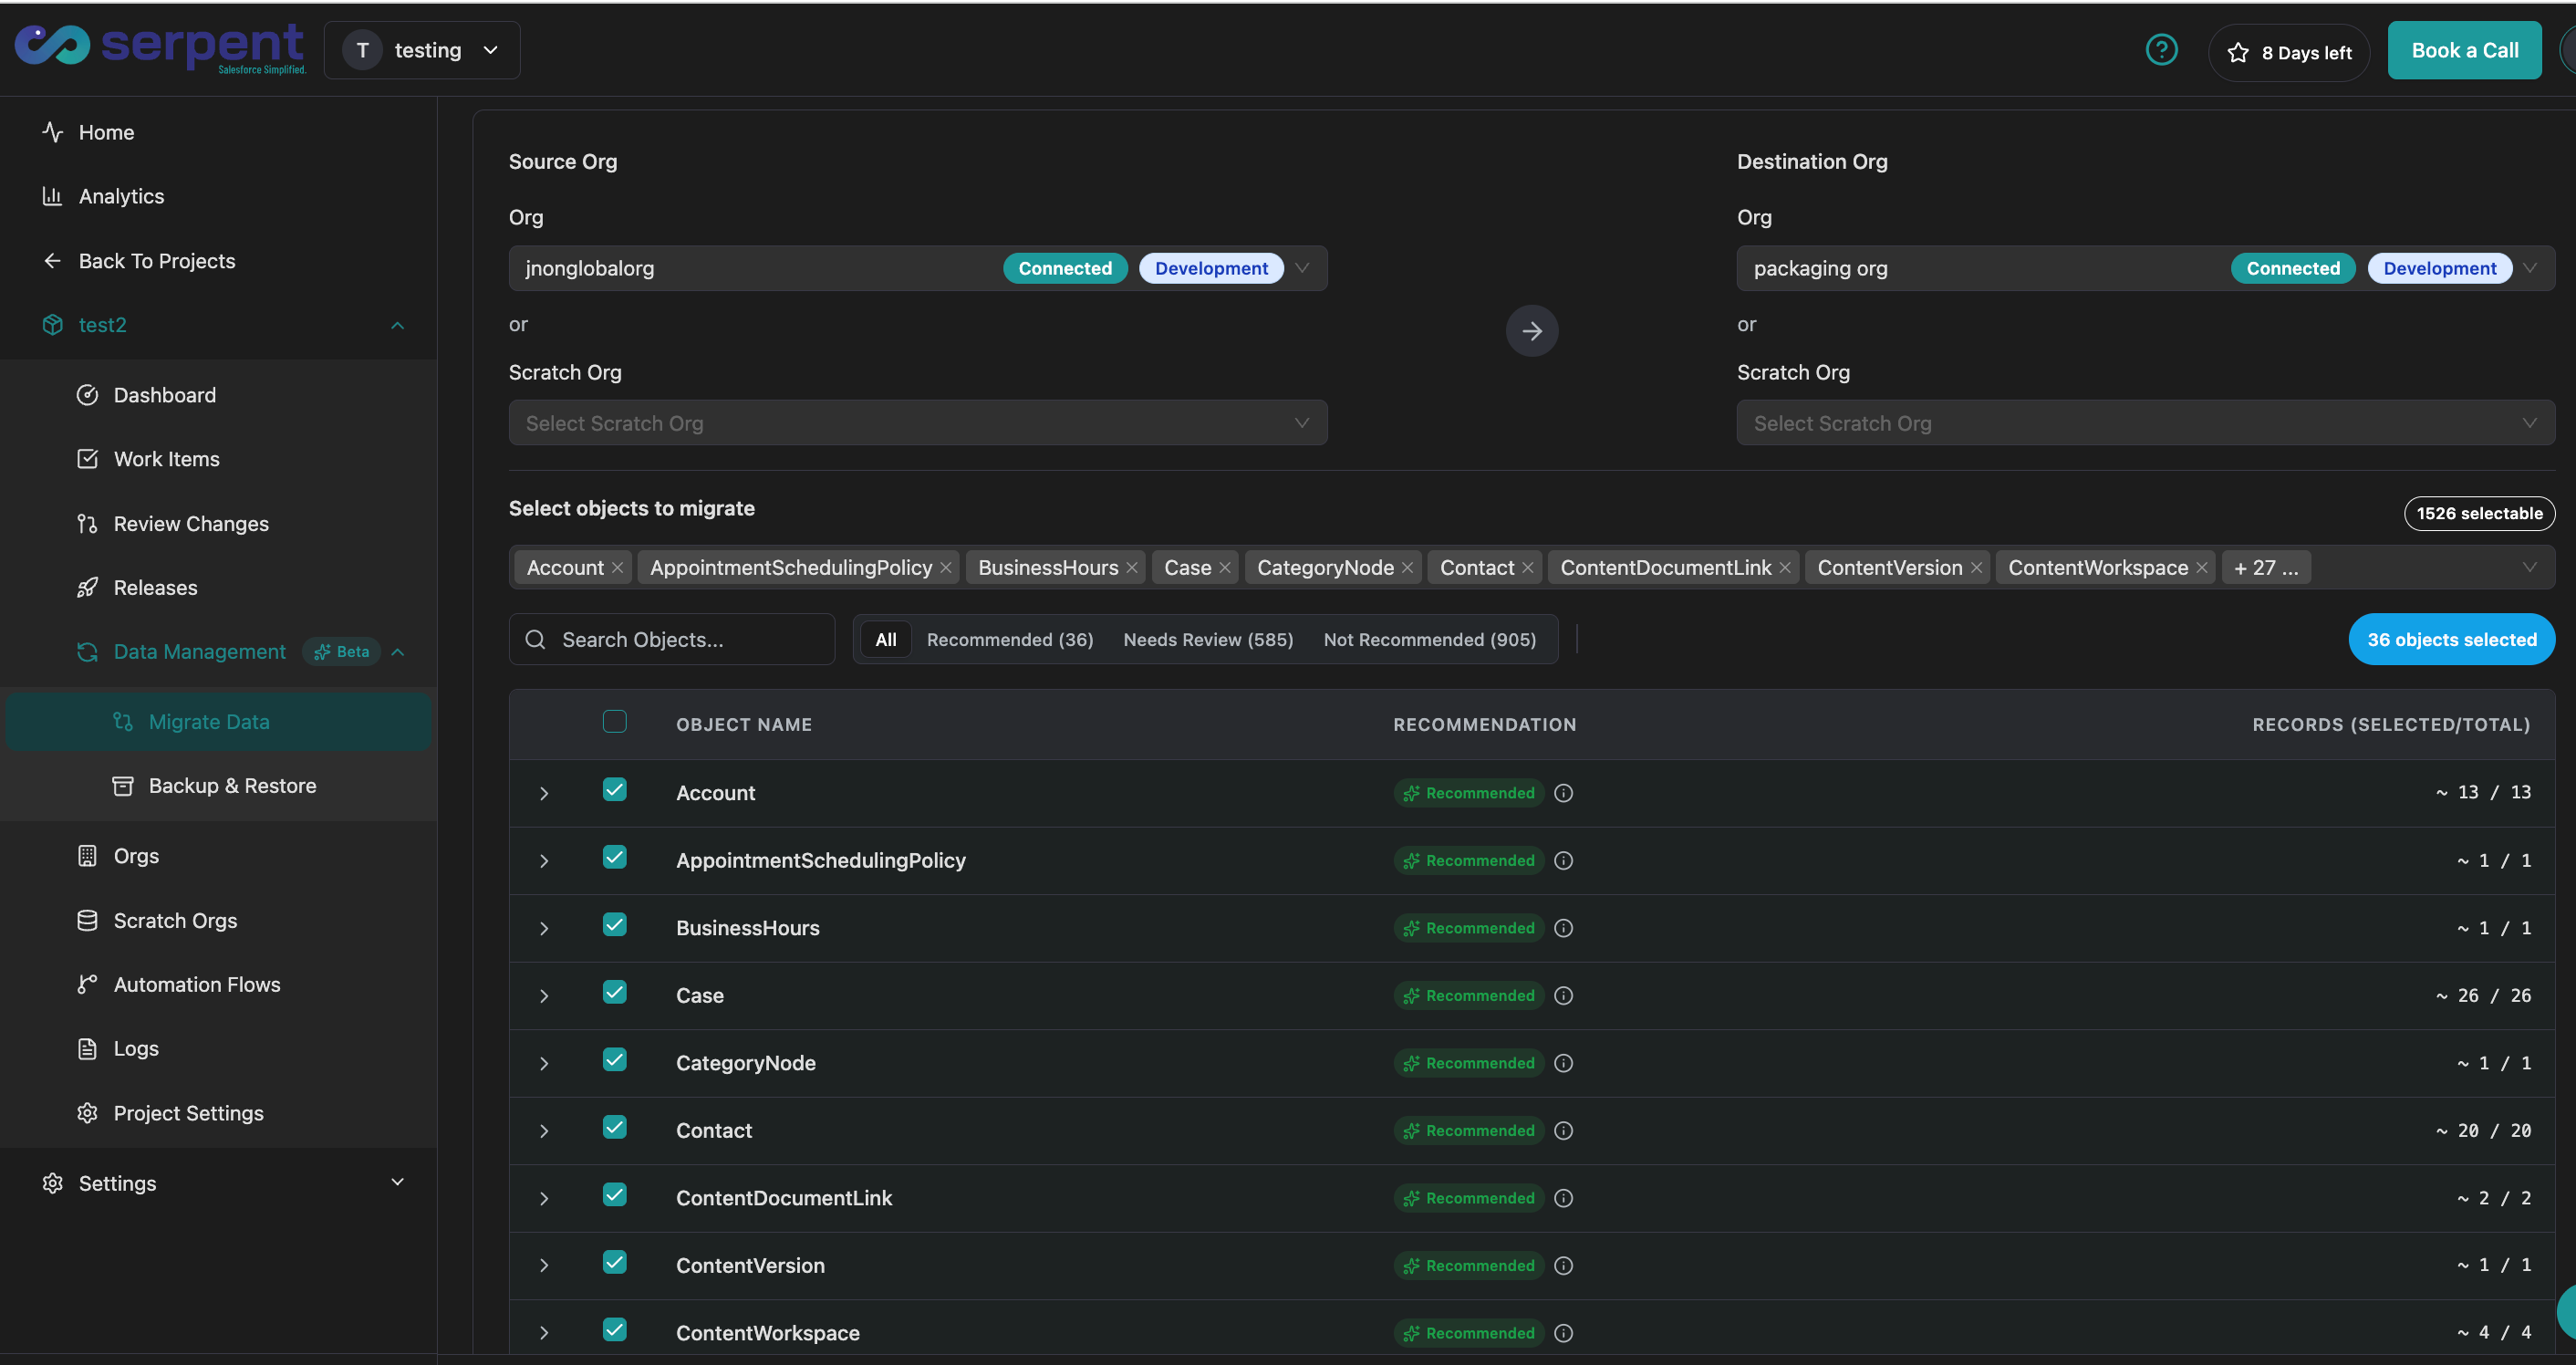Click the 8 Days left trial button

click(x=2288, y=53)
